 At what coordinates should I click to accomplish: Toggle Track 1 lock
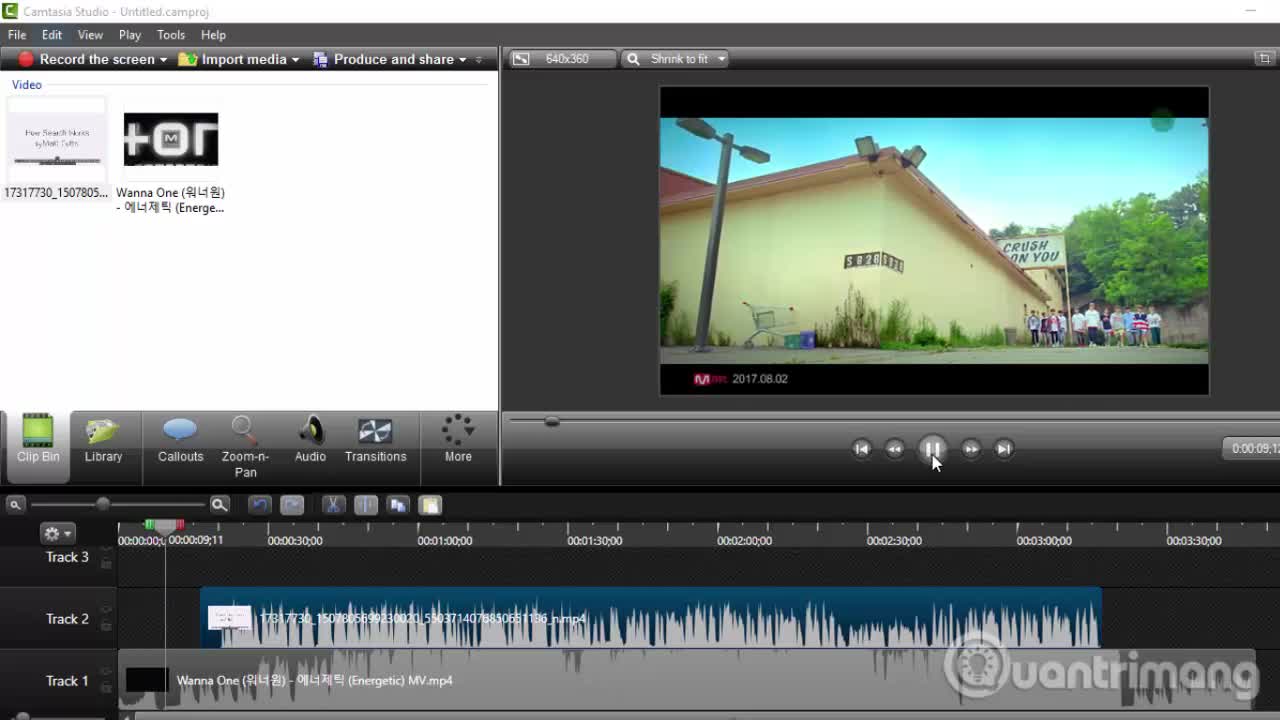click(106, 688)
